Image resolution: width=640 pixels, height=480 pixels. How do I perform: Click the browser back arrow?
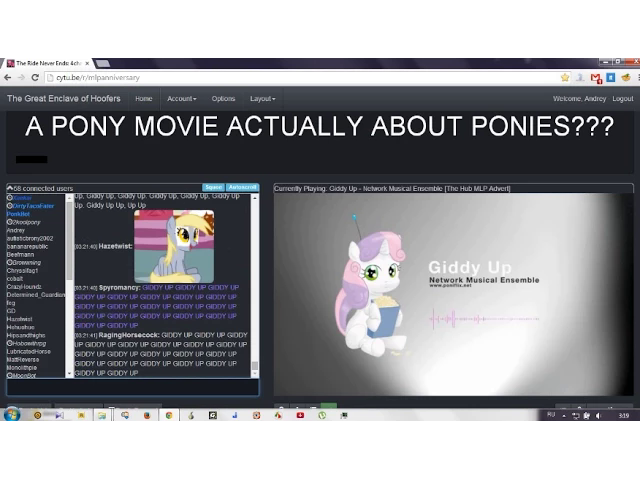coord(8,77)
